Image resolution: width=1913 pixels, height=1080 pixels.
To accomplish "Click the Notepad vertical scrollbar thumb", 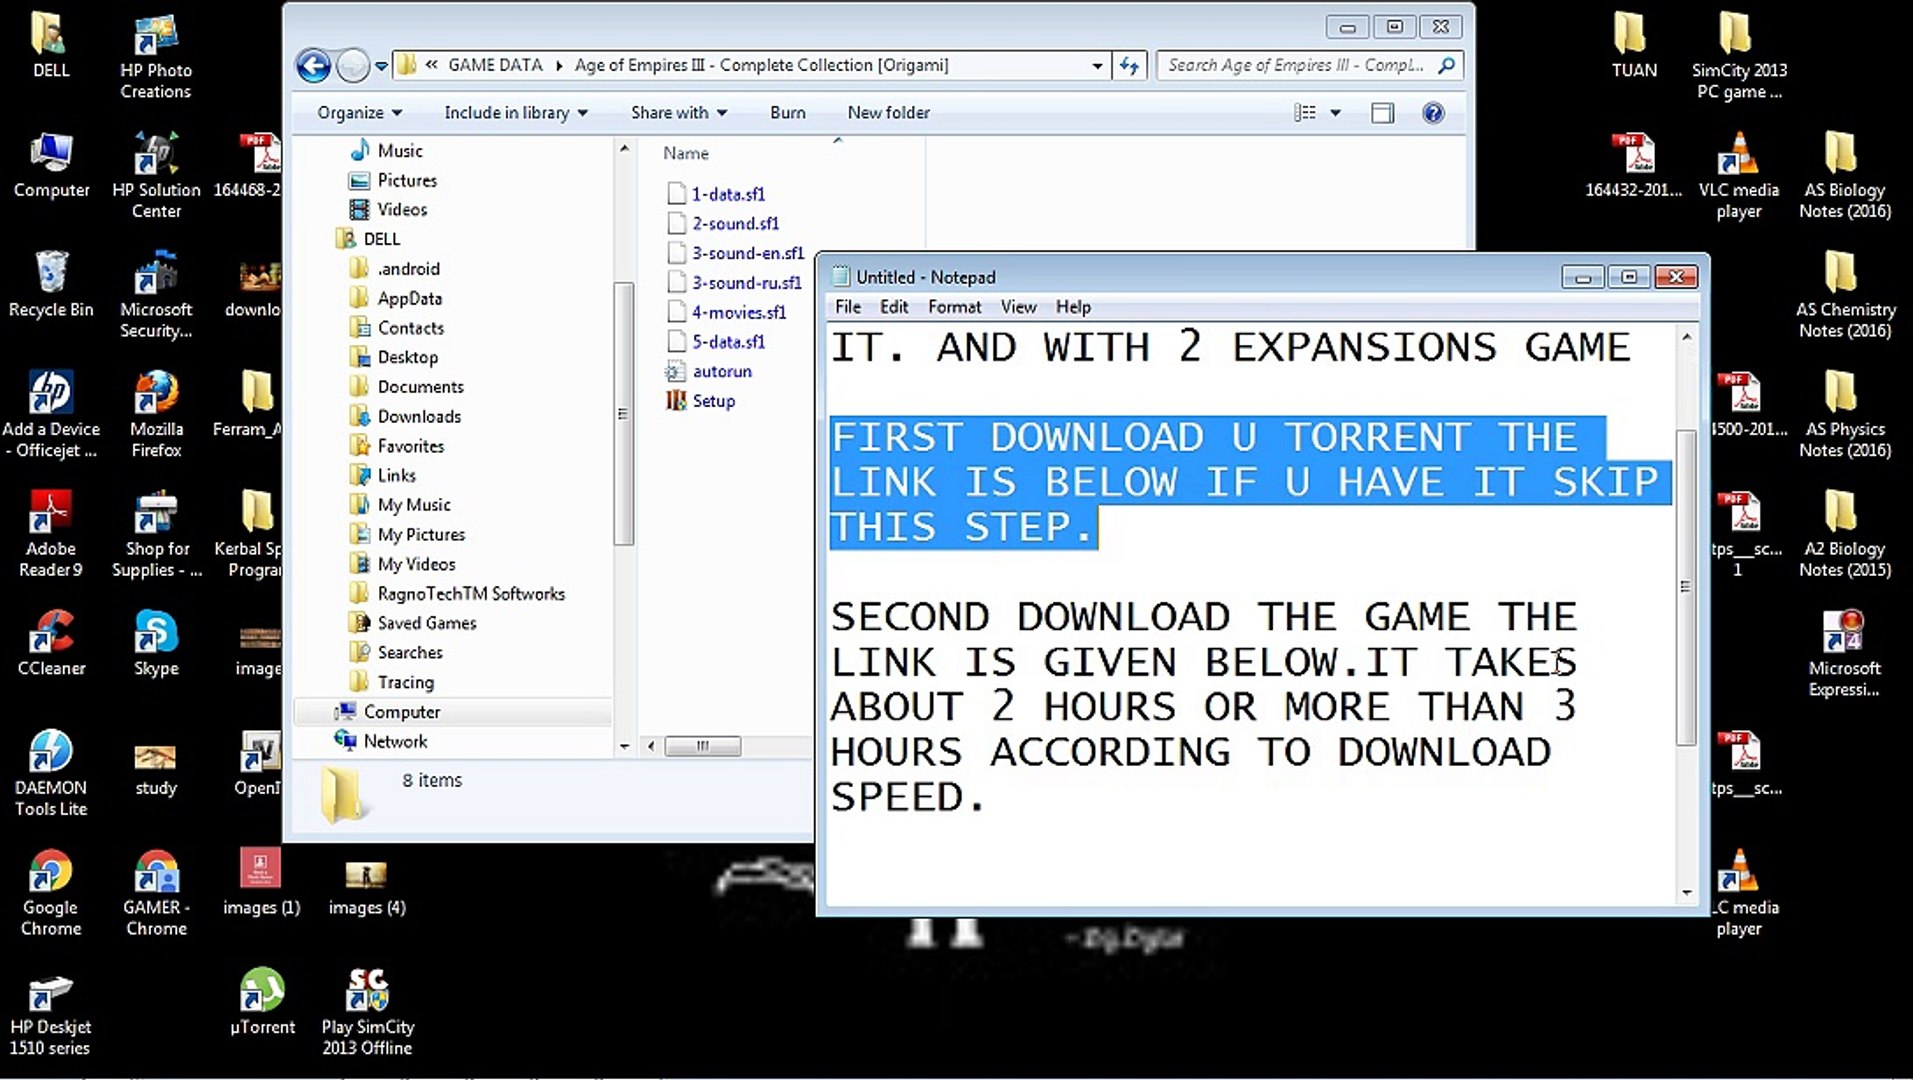I will (x=1686, y=587).
